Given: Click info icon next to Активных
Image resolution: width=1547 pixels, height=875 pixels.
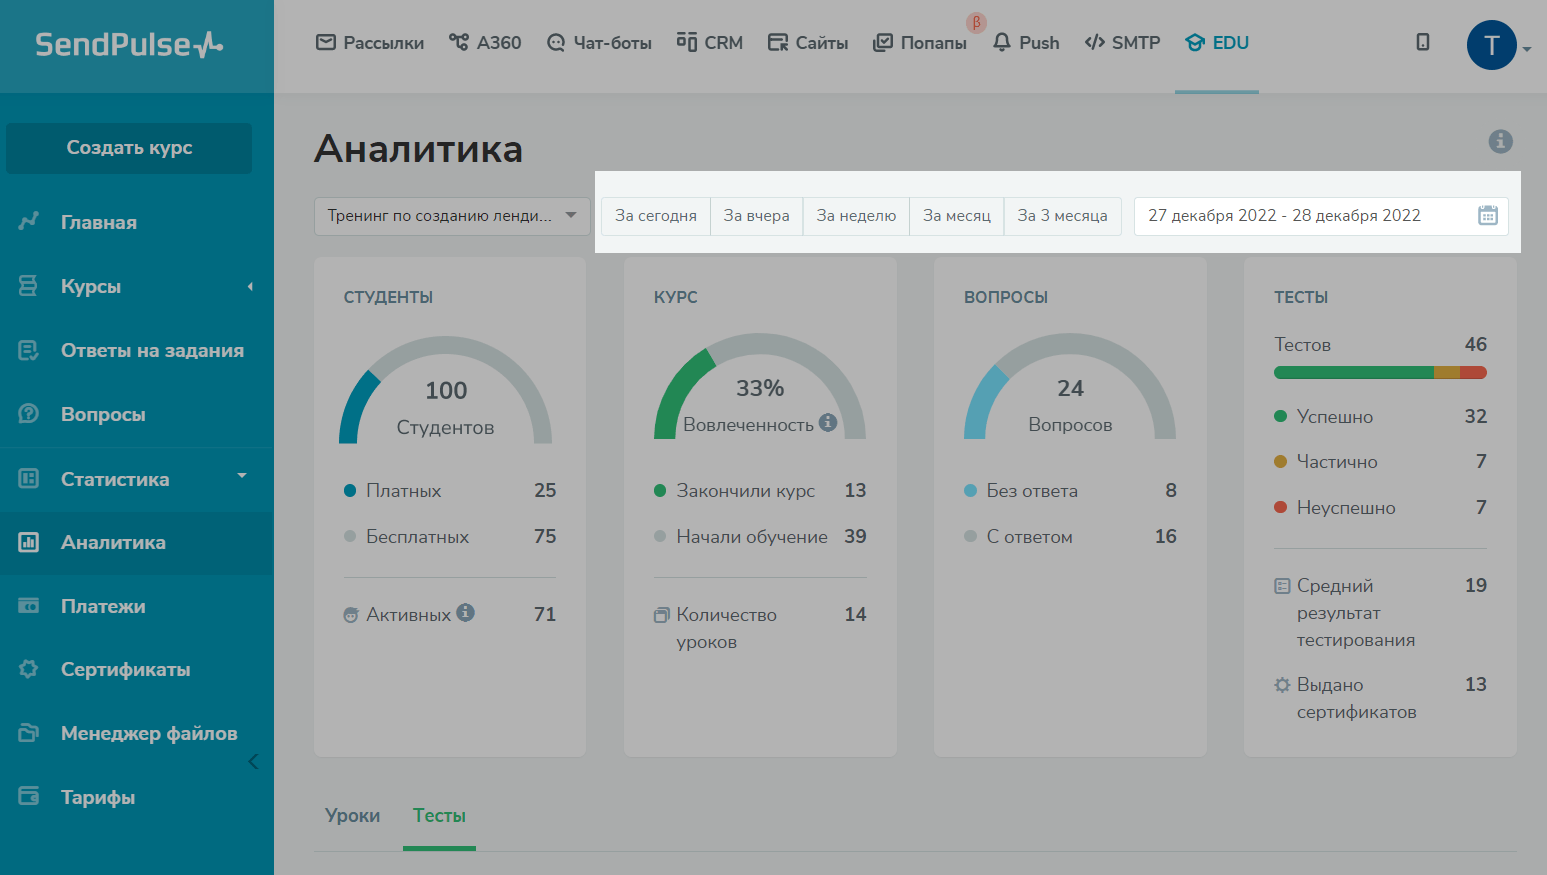Looking at the screenshot, I should tap(466, 612).
